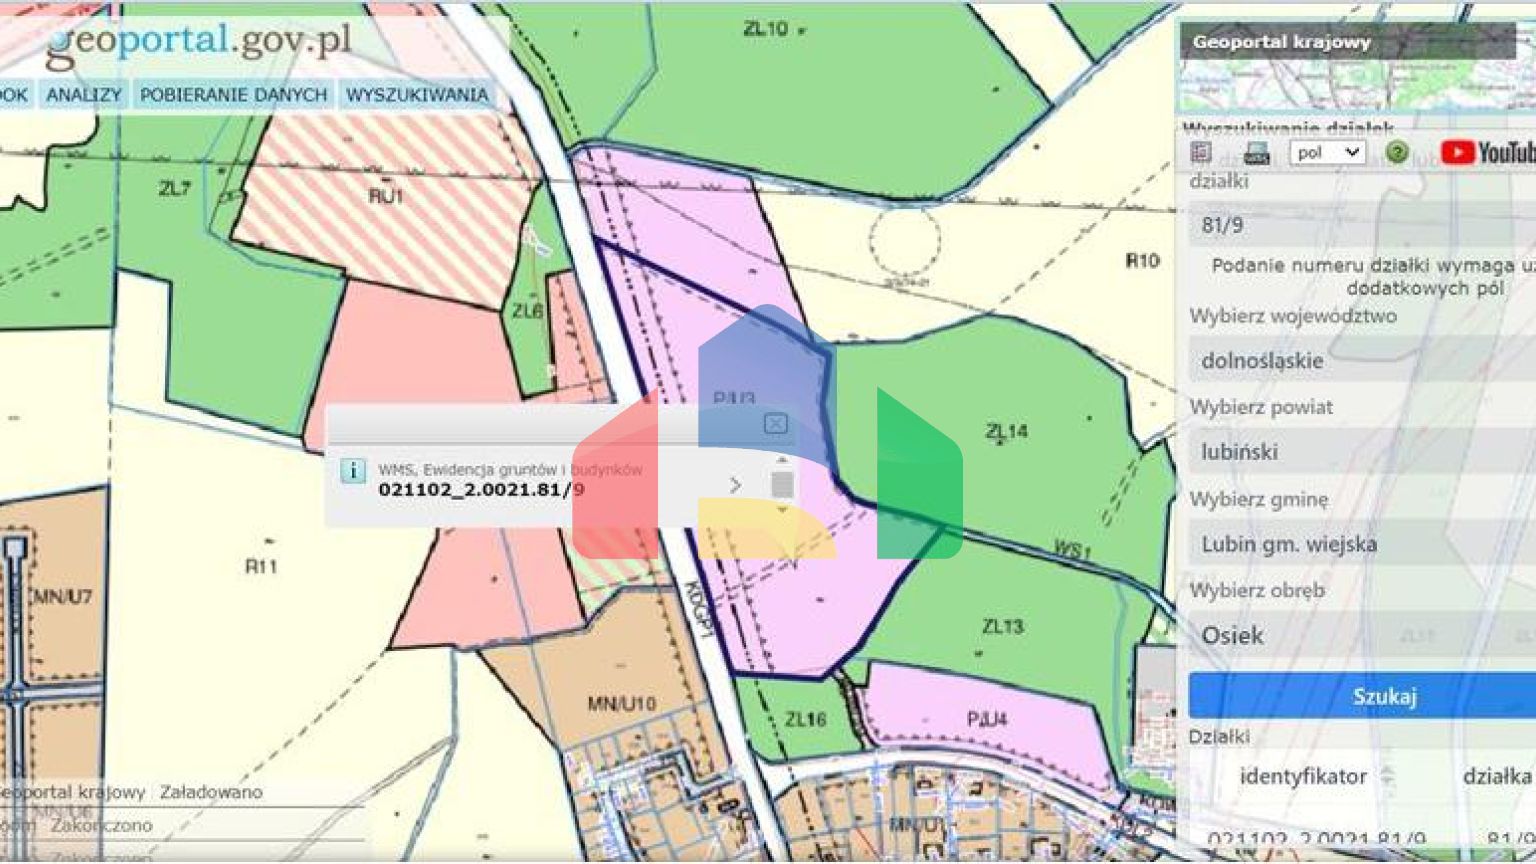Viewport: 1536px width, 864px height.
Task: Open the Lubin gm. wiejska gmina dropdown
Action: [x=1355, y=544]
